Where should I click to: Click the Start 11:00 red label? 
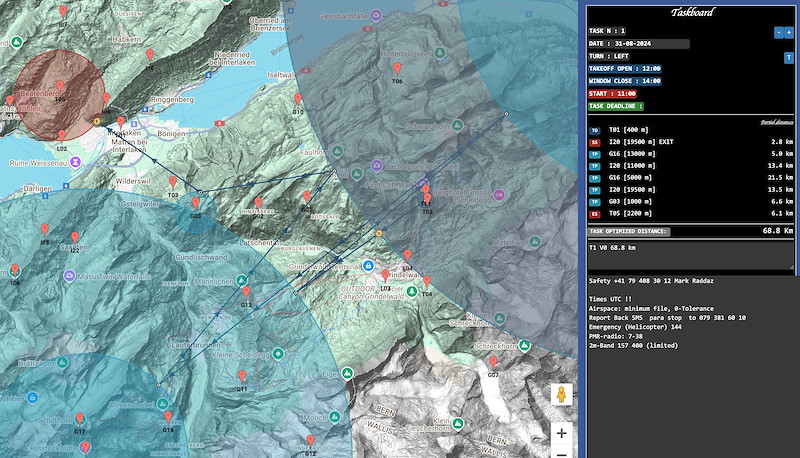click(x=612, y=94)
